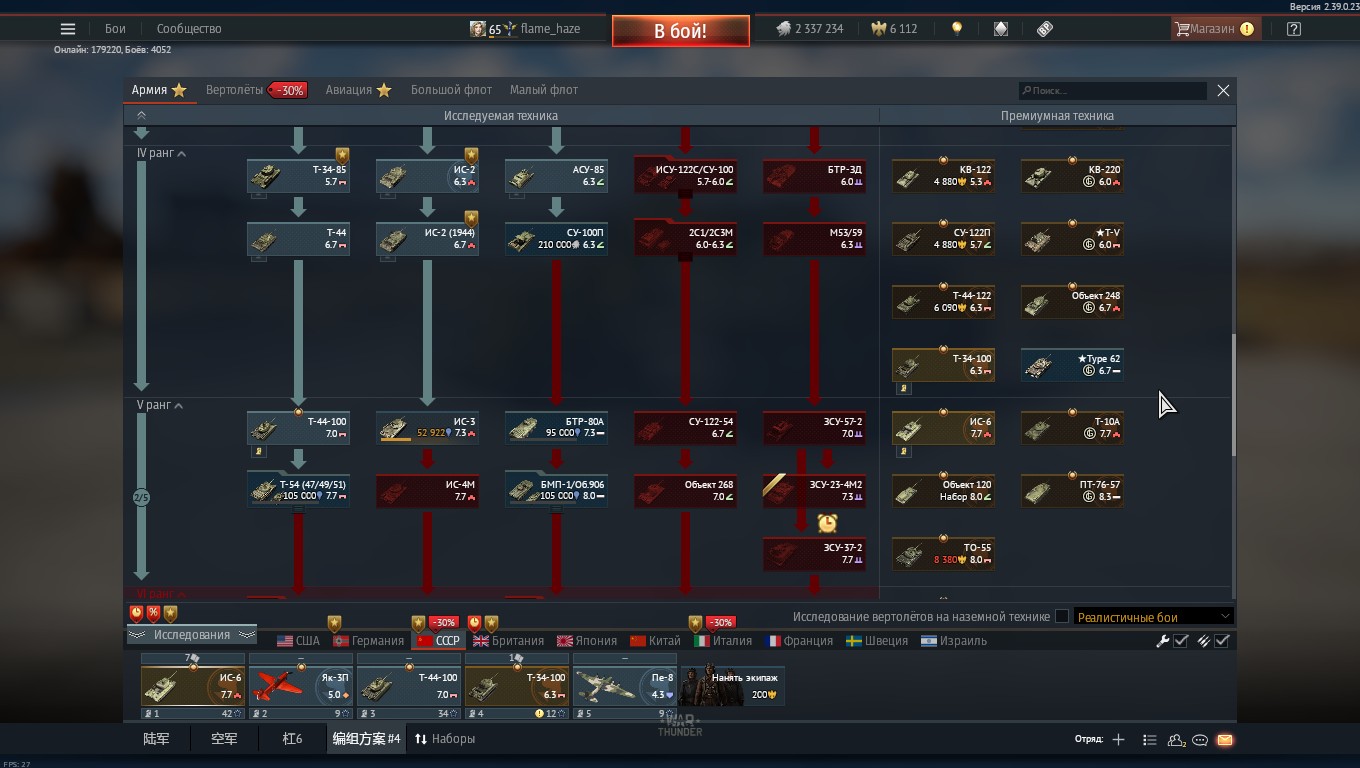The image size is (1360, 768).
Task: Select the ИС-2 (1944) tank card
Action: click(427, 239)
